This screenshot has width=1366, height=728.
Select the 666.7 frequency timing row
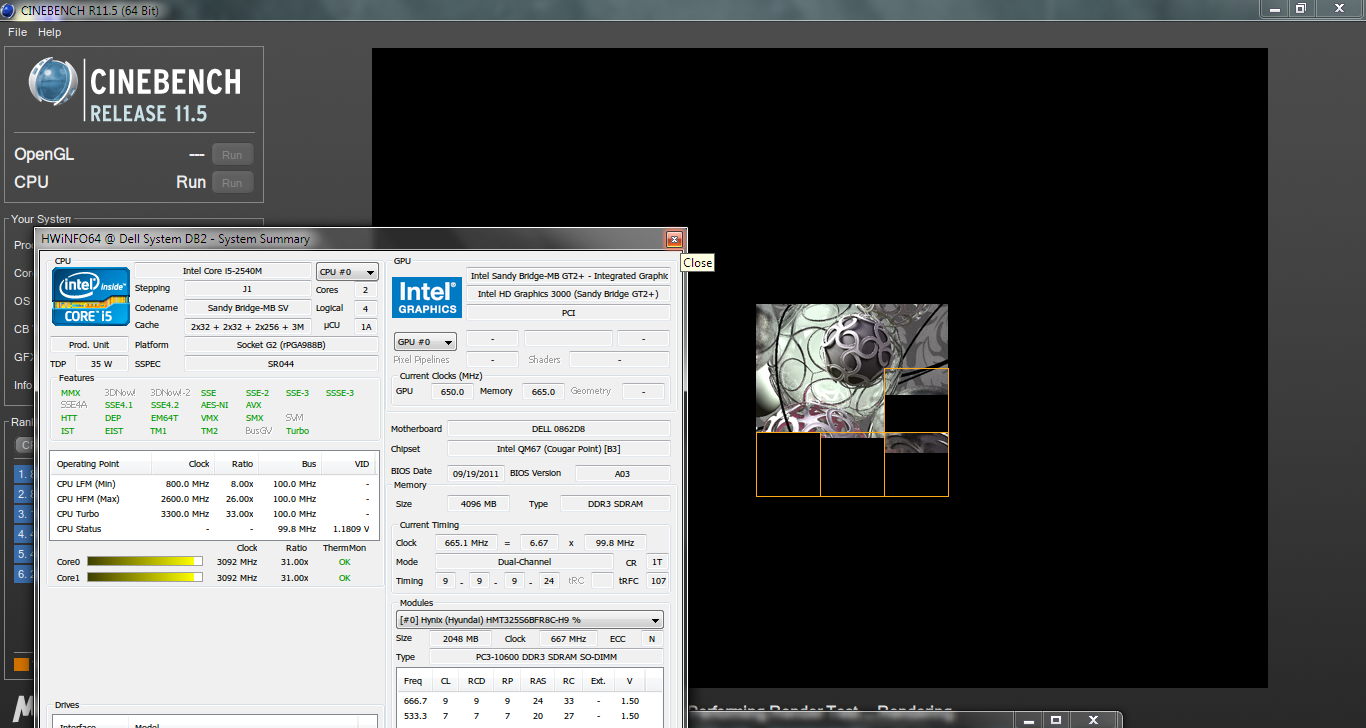click(x=528, y=701)
